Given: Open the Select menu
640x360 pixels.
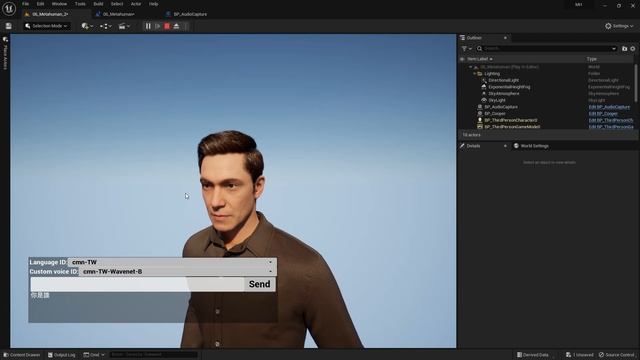Looking at the screenshot, I should [x=117, y=4].
